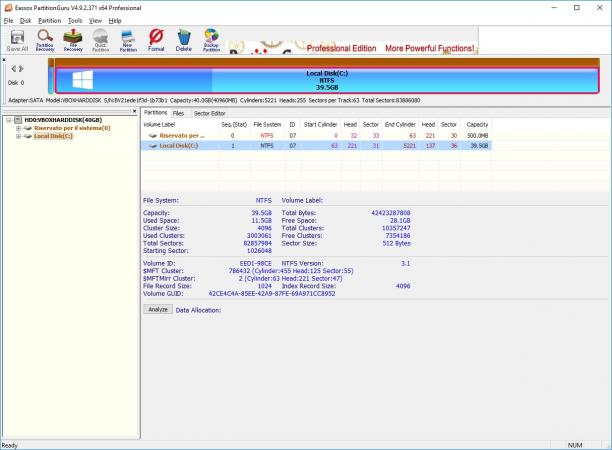Click the Ready status bar text
Image resolution: width=612 pixels, height=450 pixels.
[x=9, y=445]
